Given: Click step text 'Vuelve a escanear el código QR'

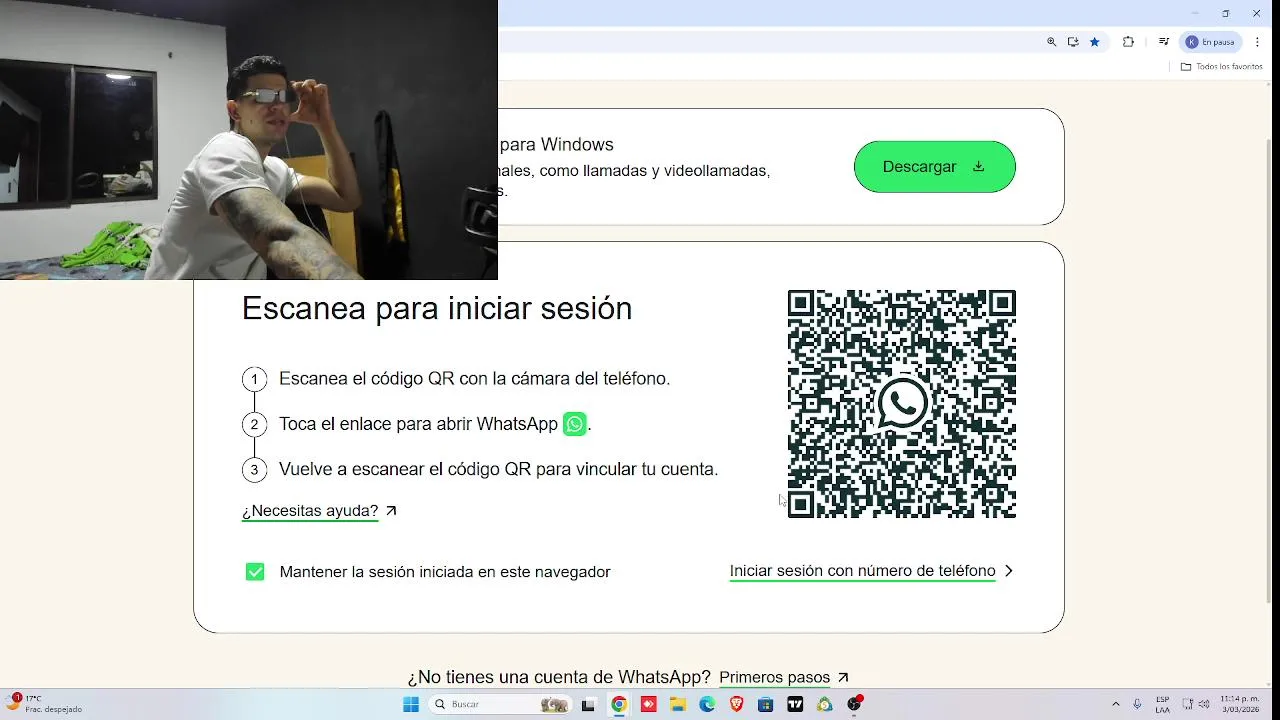Looking at the screenshot, I should pos(498,469).
